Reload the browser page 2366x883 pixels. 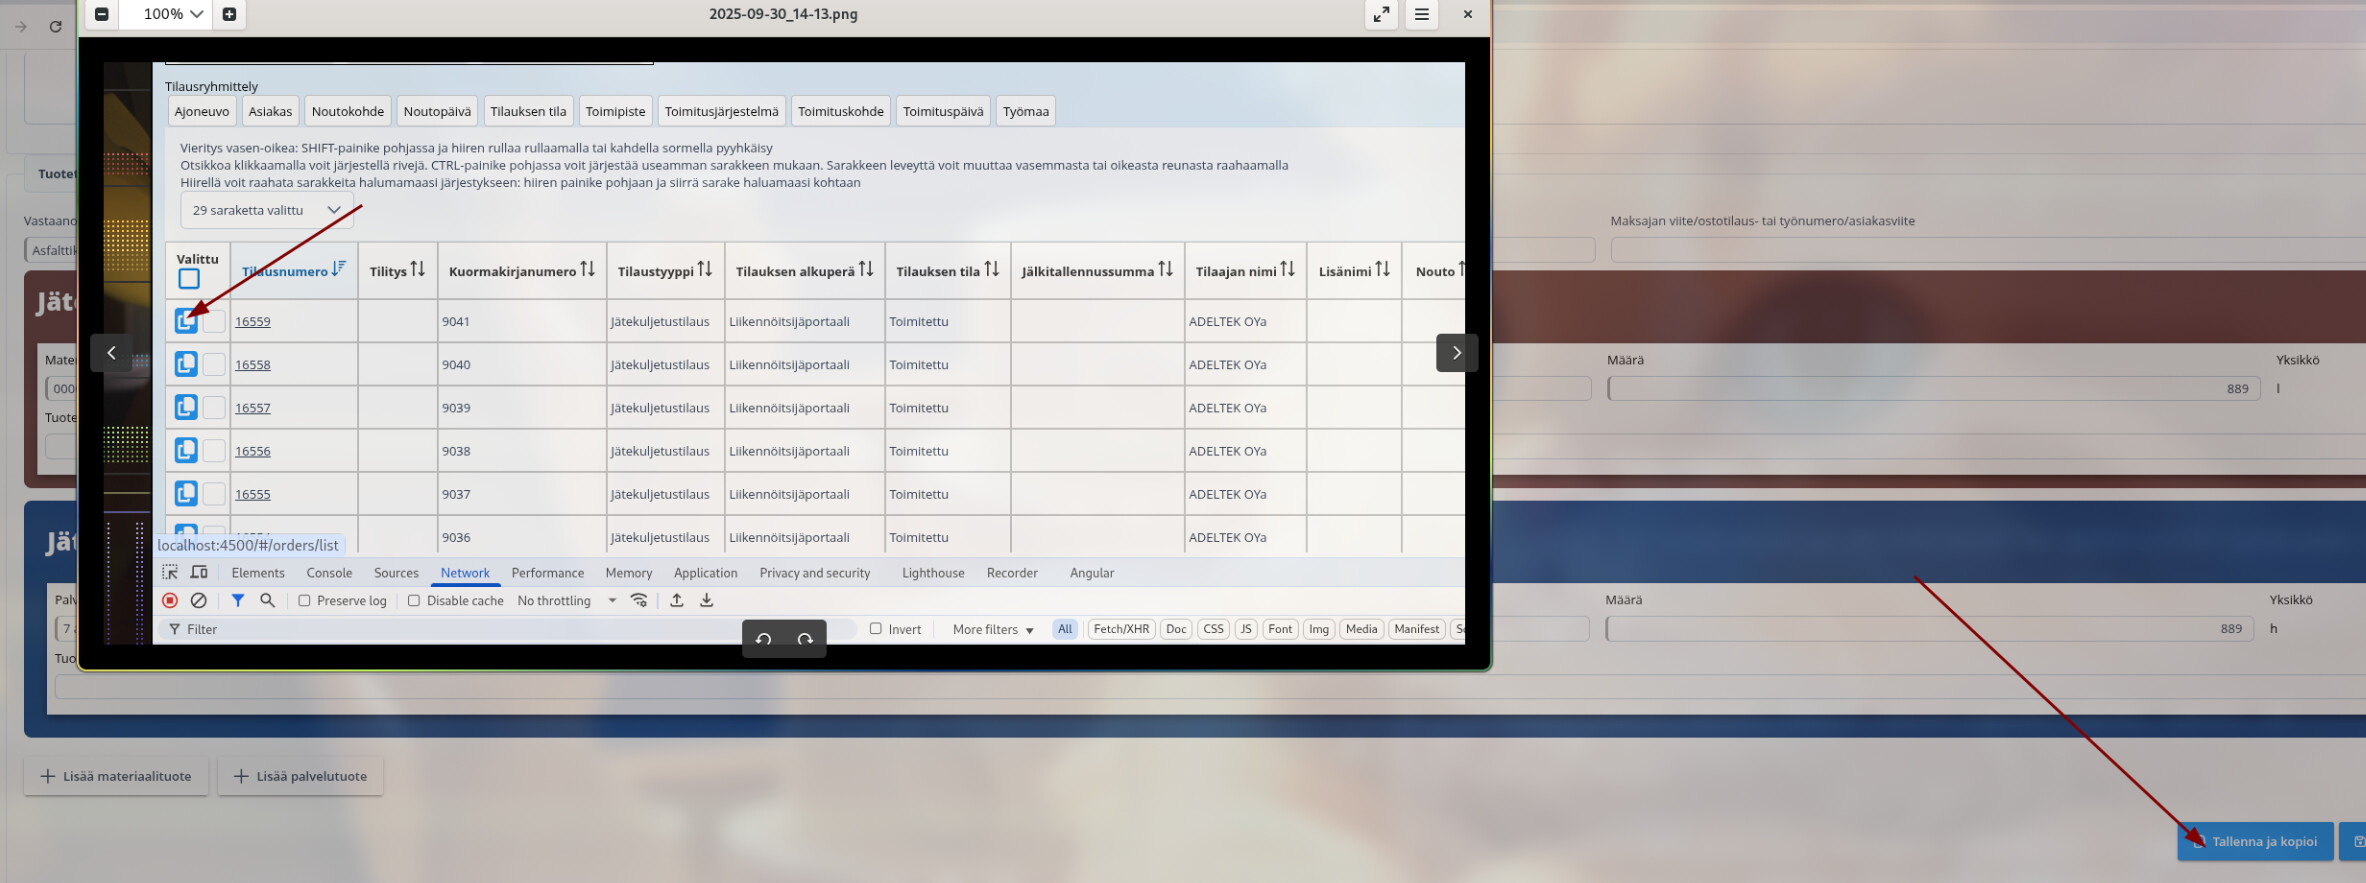tap(56, 27)
